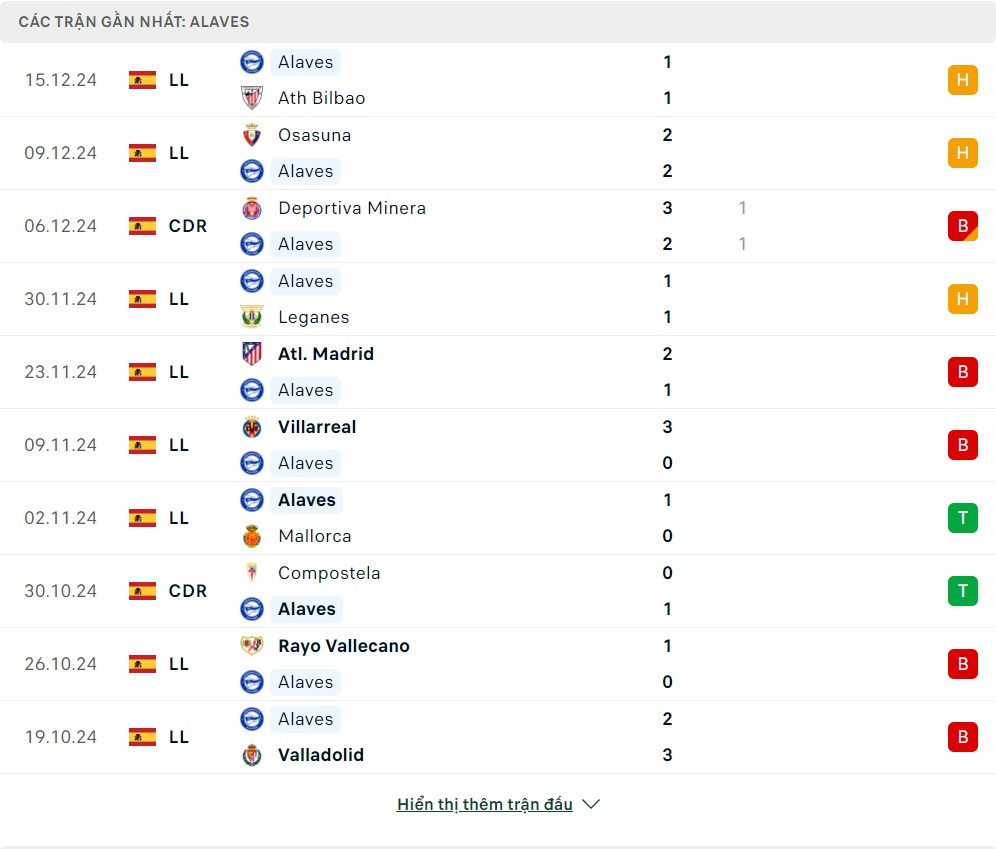This screenshot has width=996, height=849.
Task: Open 'Hiển thị thêm trận đấu' link
Action: [x=485, y=804]
